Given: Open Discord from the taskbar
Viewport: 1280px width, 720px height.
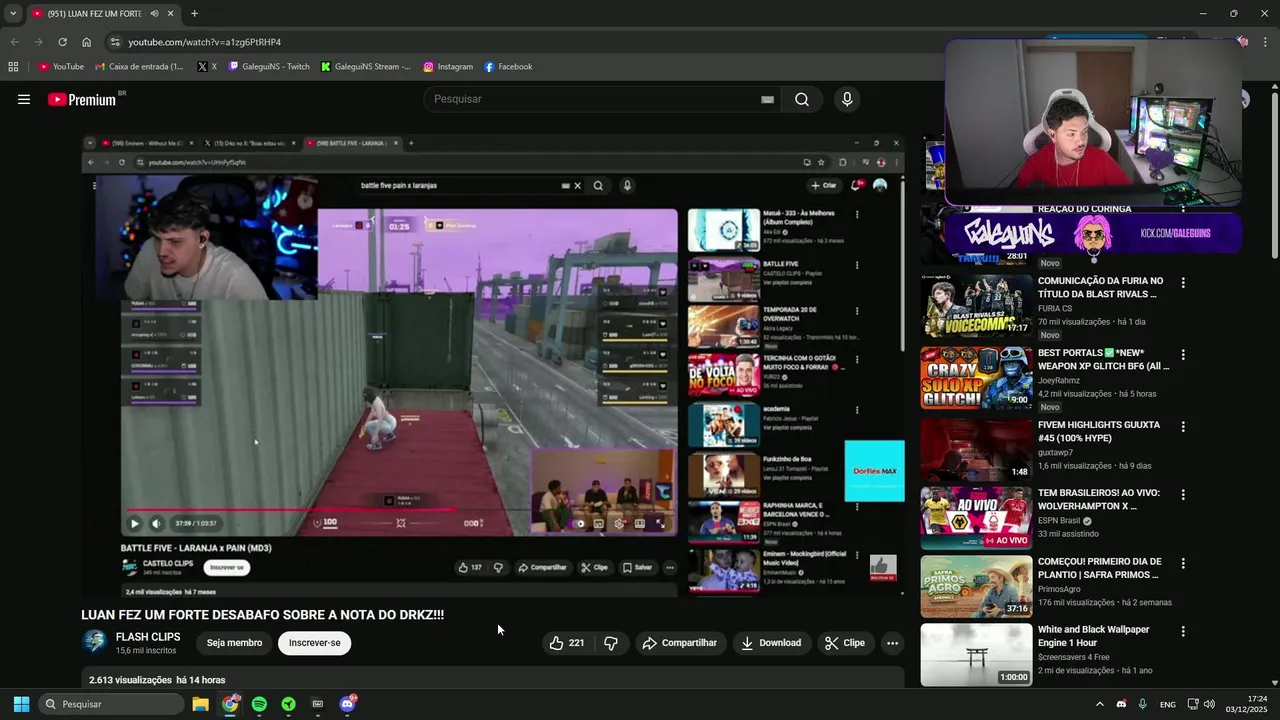Looking at the screenshot, I should click(347, 704).
